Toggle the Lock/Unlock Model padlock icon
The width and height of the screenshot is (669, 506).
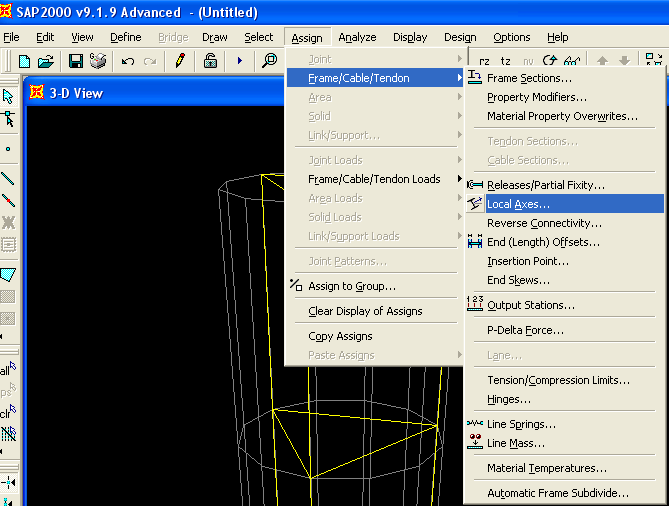click(210, 61)
